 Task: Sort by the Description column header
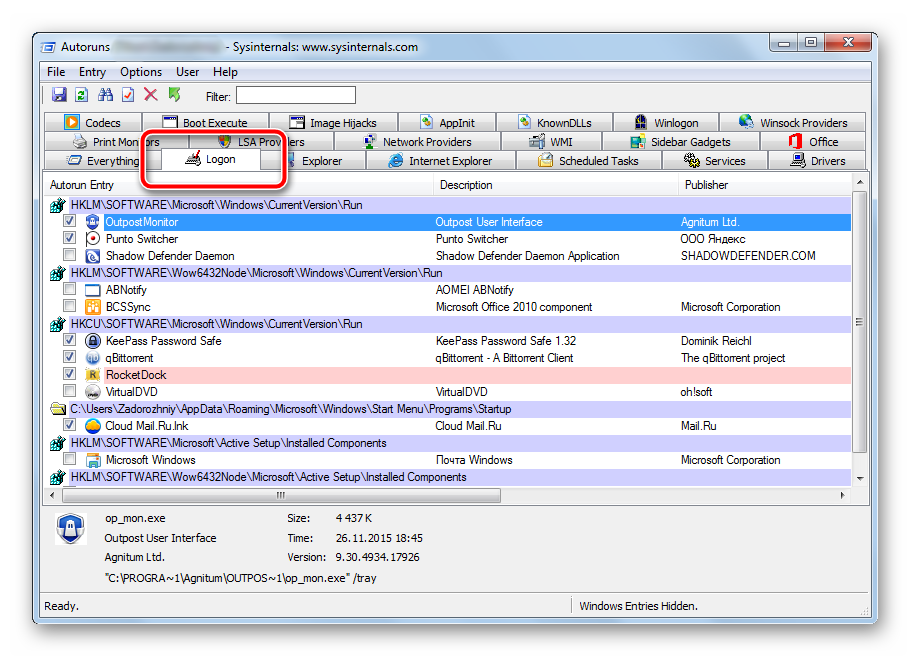(466, 185)
